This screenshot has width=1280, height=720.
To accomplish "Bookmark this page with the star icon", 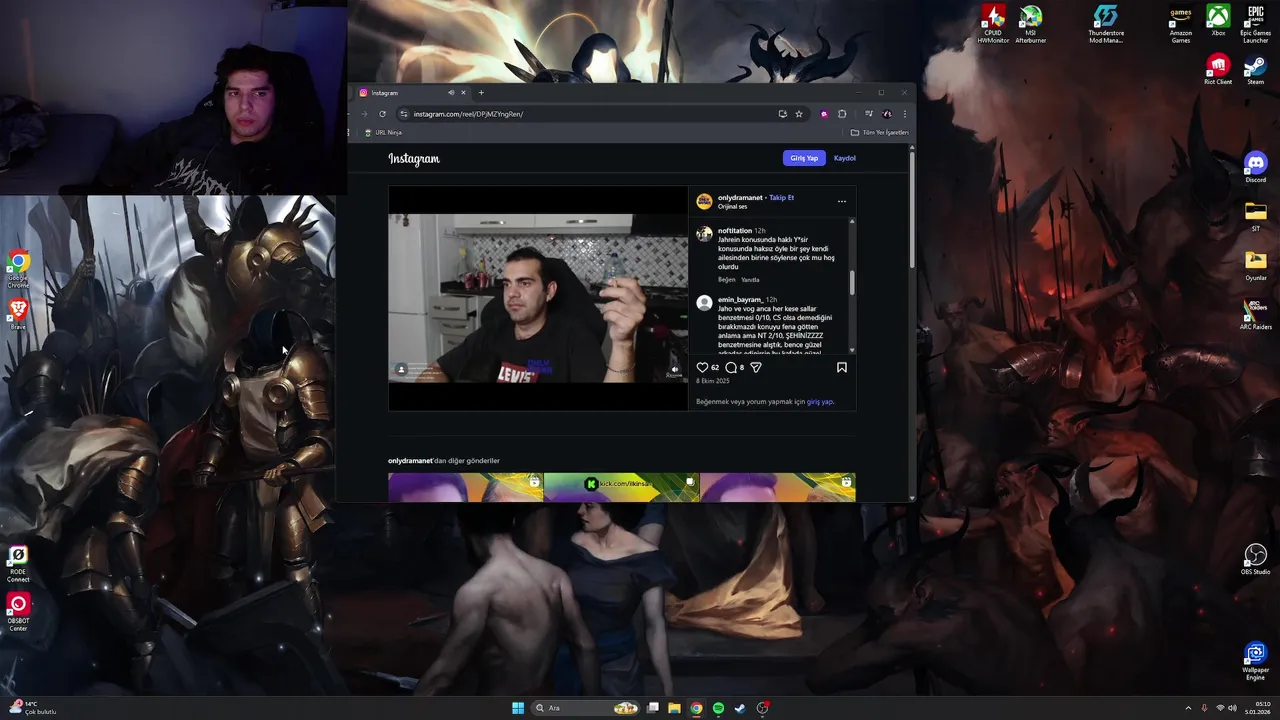I will 799,114.
